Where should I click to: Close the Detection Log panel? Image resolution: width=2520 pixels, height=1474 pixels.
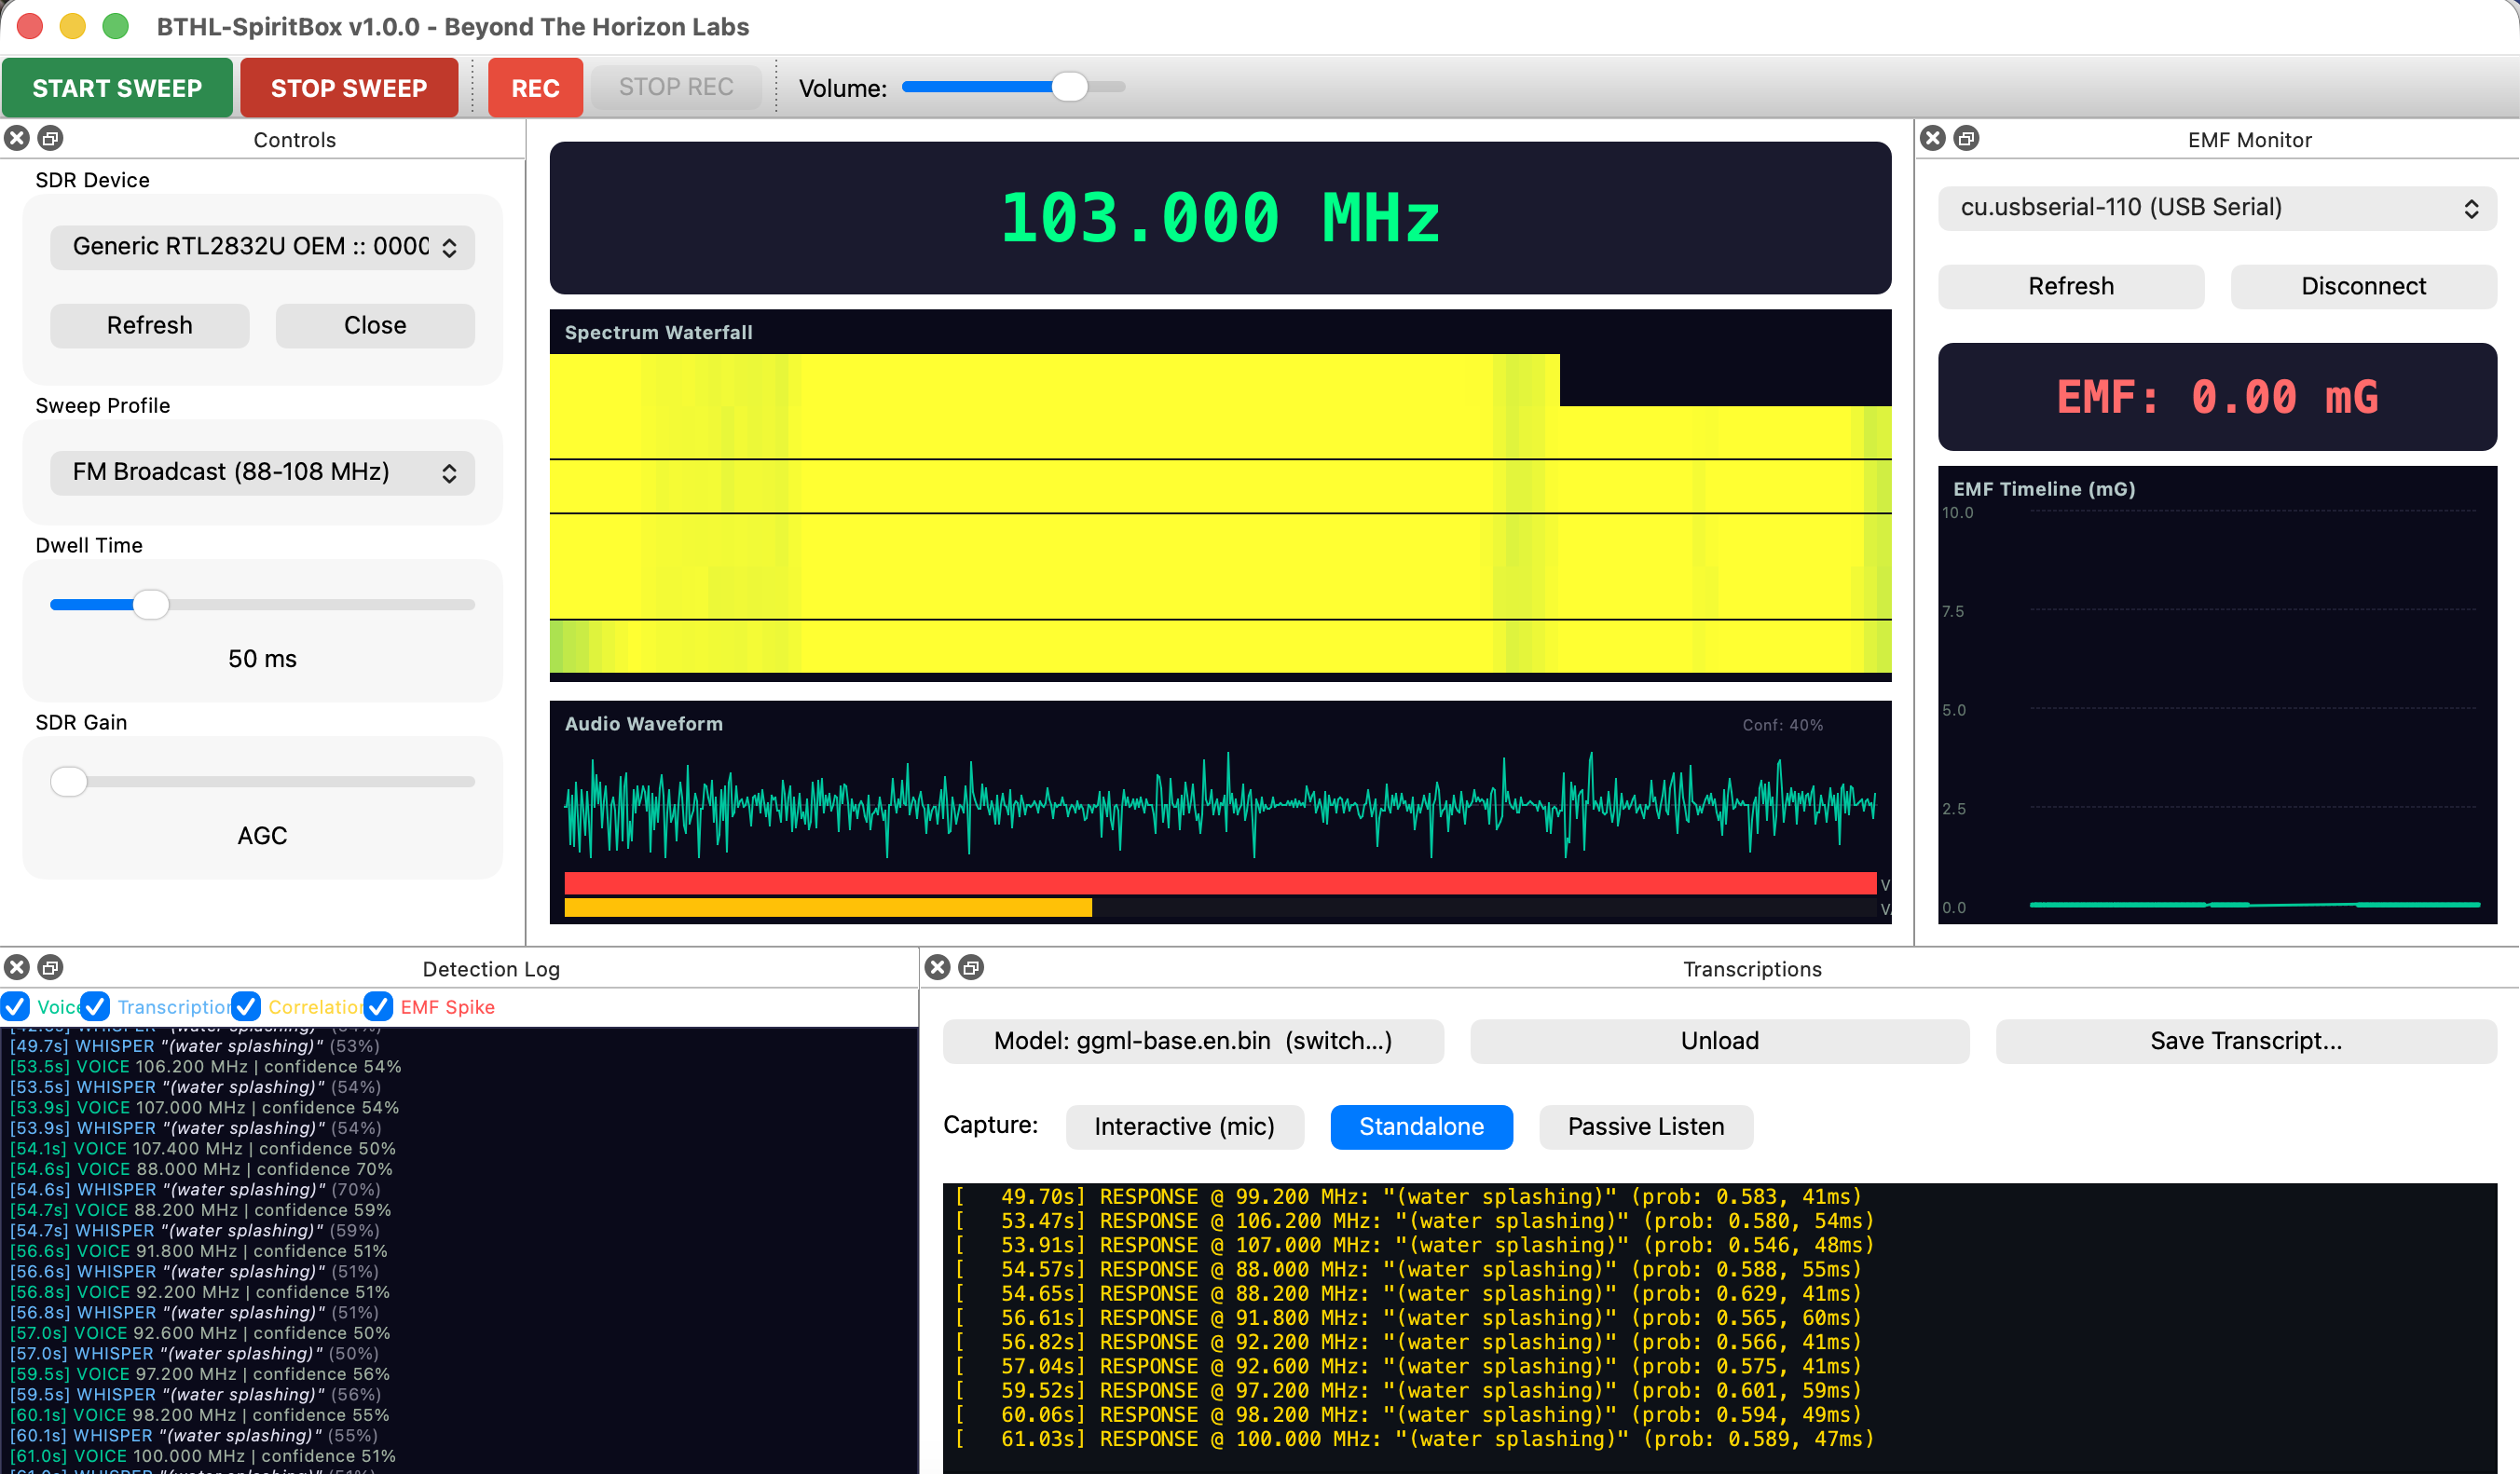(x=17, y=967)
